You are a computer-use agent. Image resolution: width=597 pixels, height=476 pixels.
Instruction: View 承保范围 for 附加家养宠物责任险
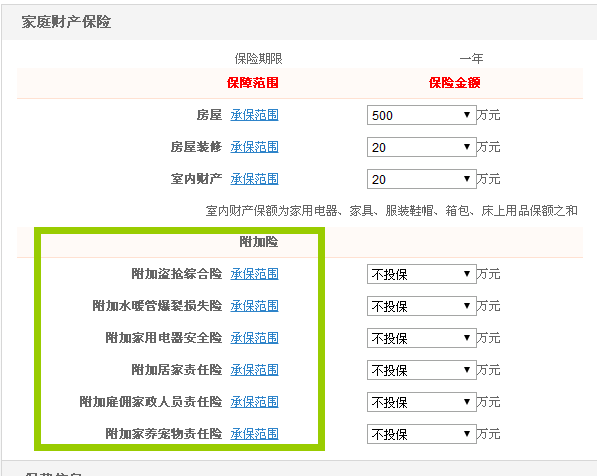254,434
